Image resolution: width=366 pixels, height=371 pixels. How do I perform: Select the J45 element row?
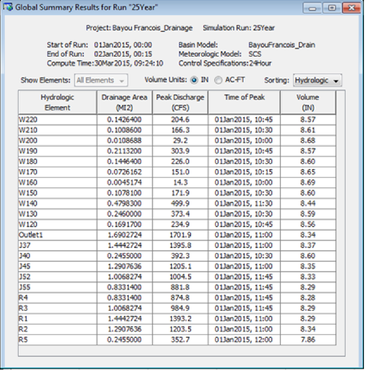coord(177,266)
